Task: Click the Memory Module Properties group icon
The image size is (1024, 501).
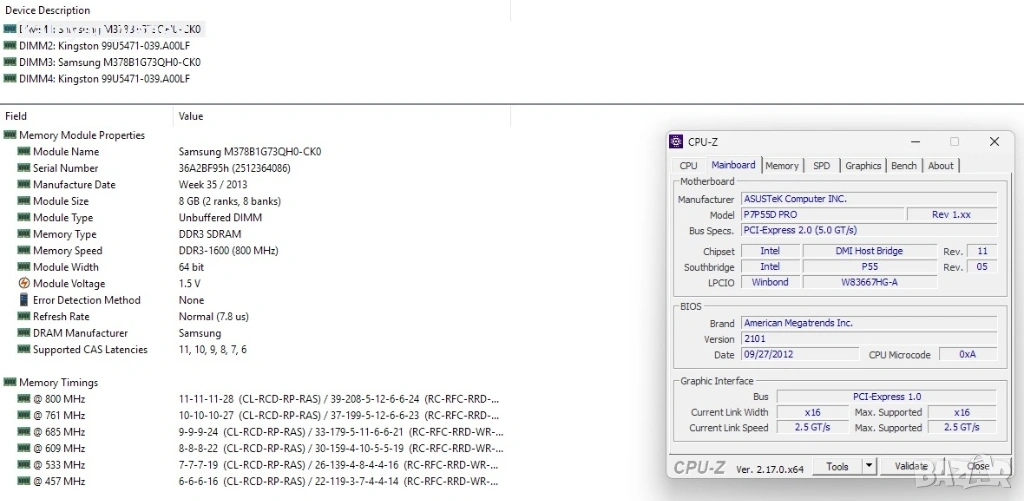Action: tap(10, 135)
